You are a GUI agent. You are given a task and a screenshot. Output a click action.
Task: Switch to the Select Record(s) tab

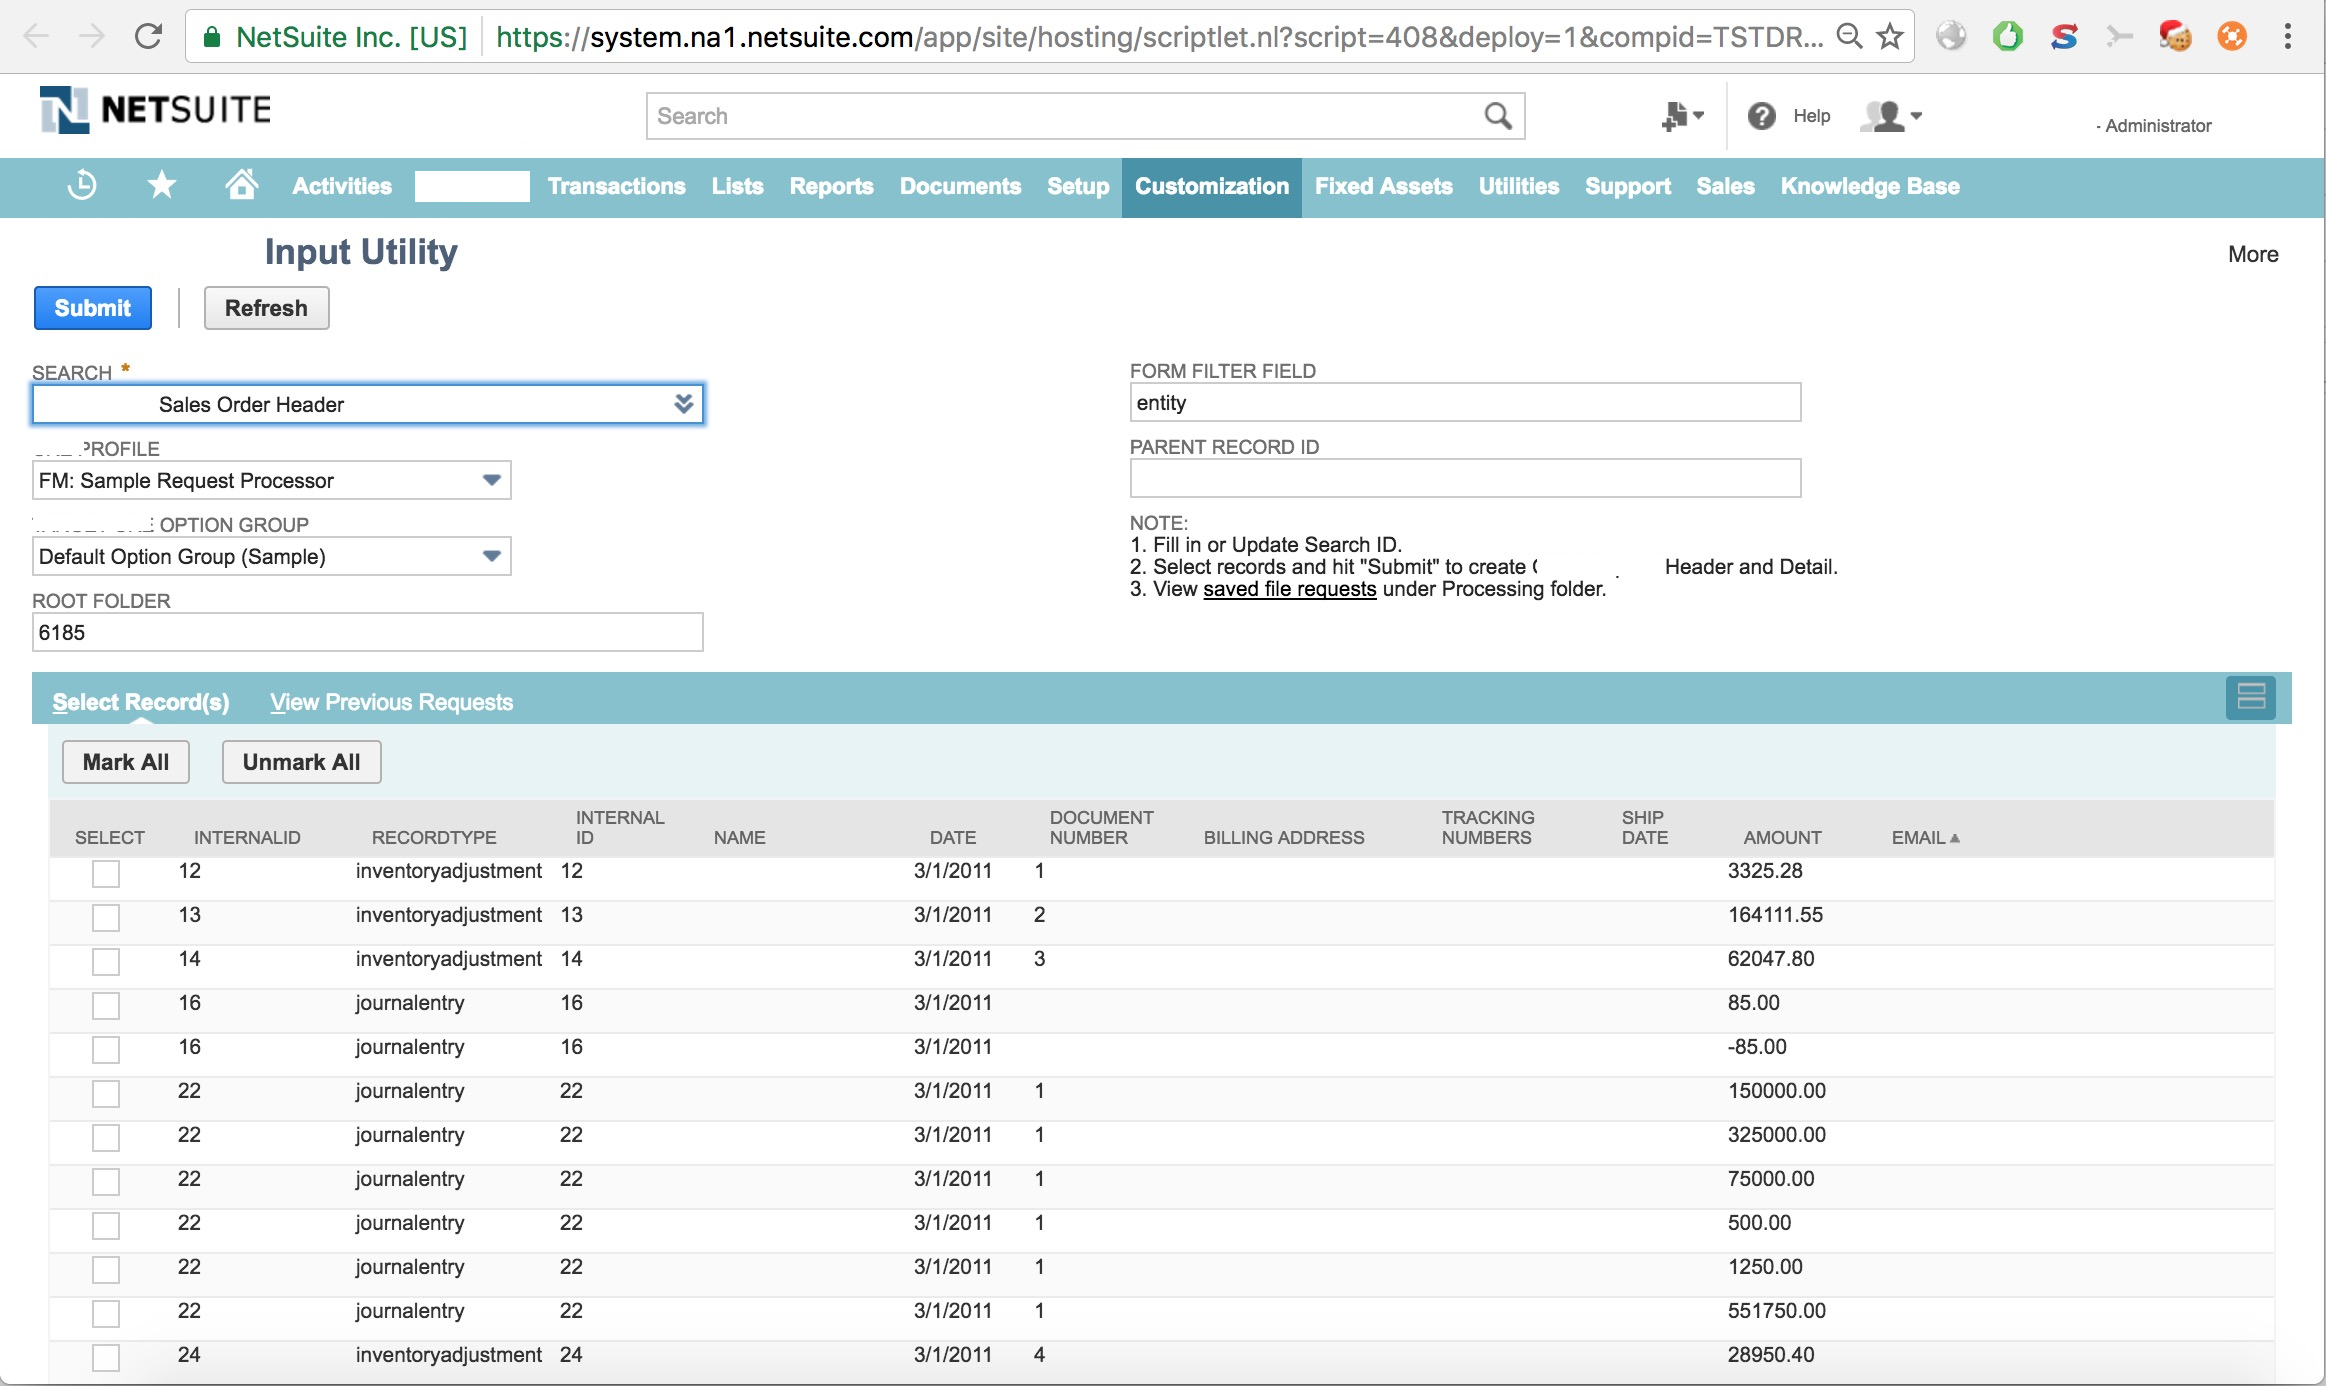click(x=141, y=702)
